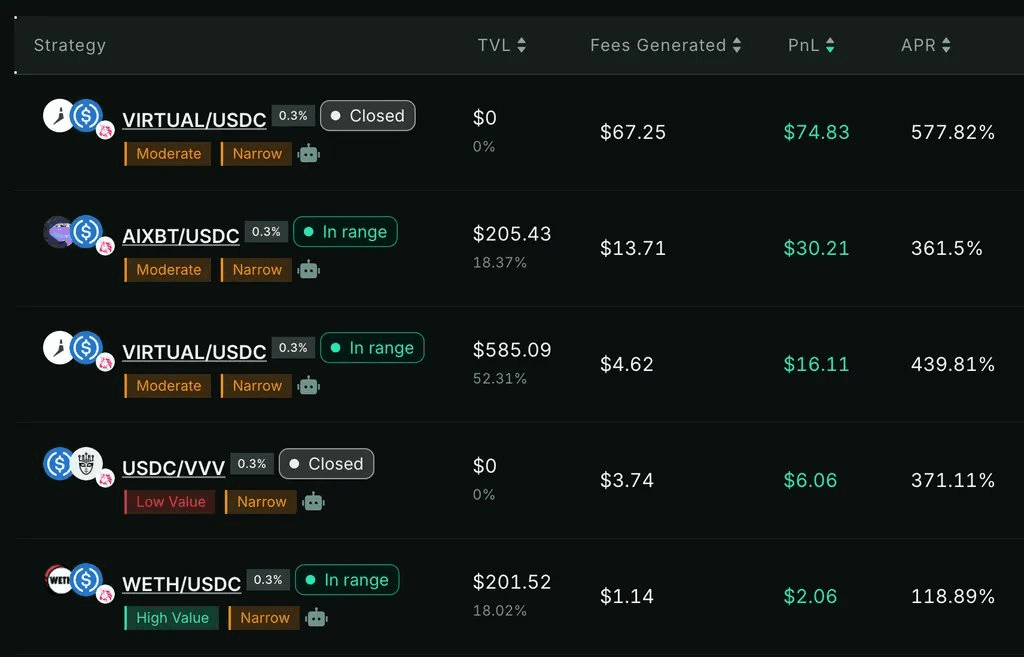Toggle the Closed status pill on VIRTUAL/USDC
The height and width of the screenshot is (657, 1024).
[x=367, y=115]
